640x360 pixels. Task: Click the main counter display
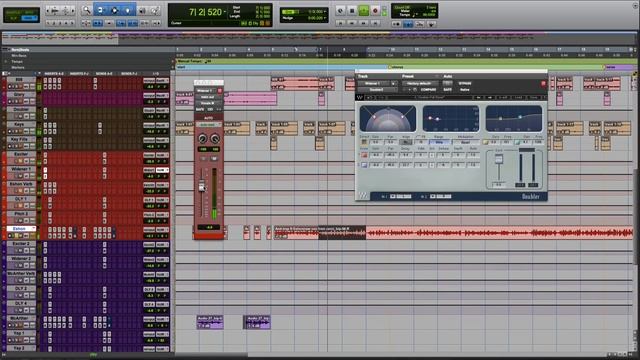click(207, 12)
